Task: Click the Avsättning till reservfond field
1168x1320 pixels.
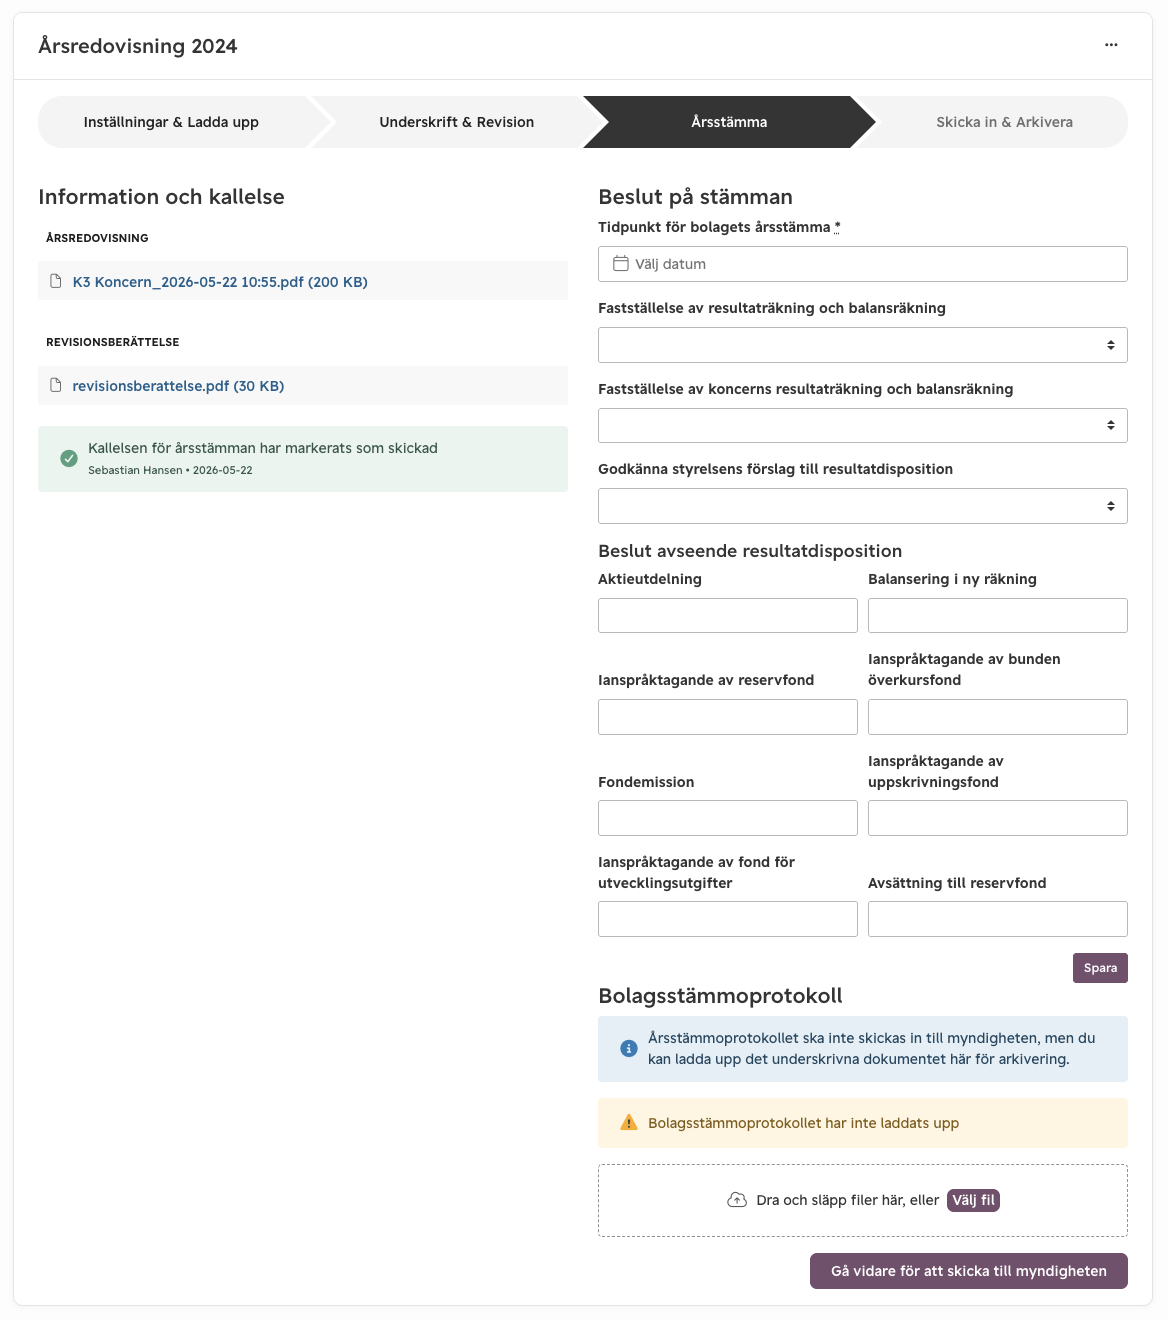Action: (x=998, y=919)
